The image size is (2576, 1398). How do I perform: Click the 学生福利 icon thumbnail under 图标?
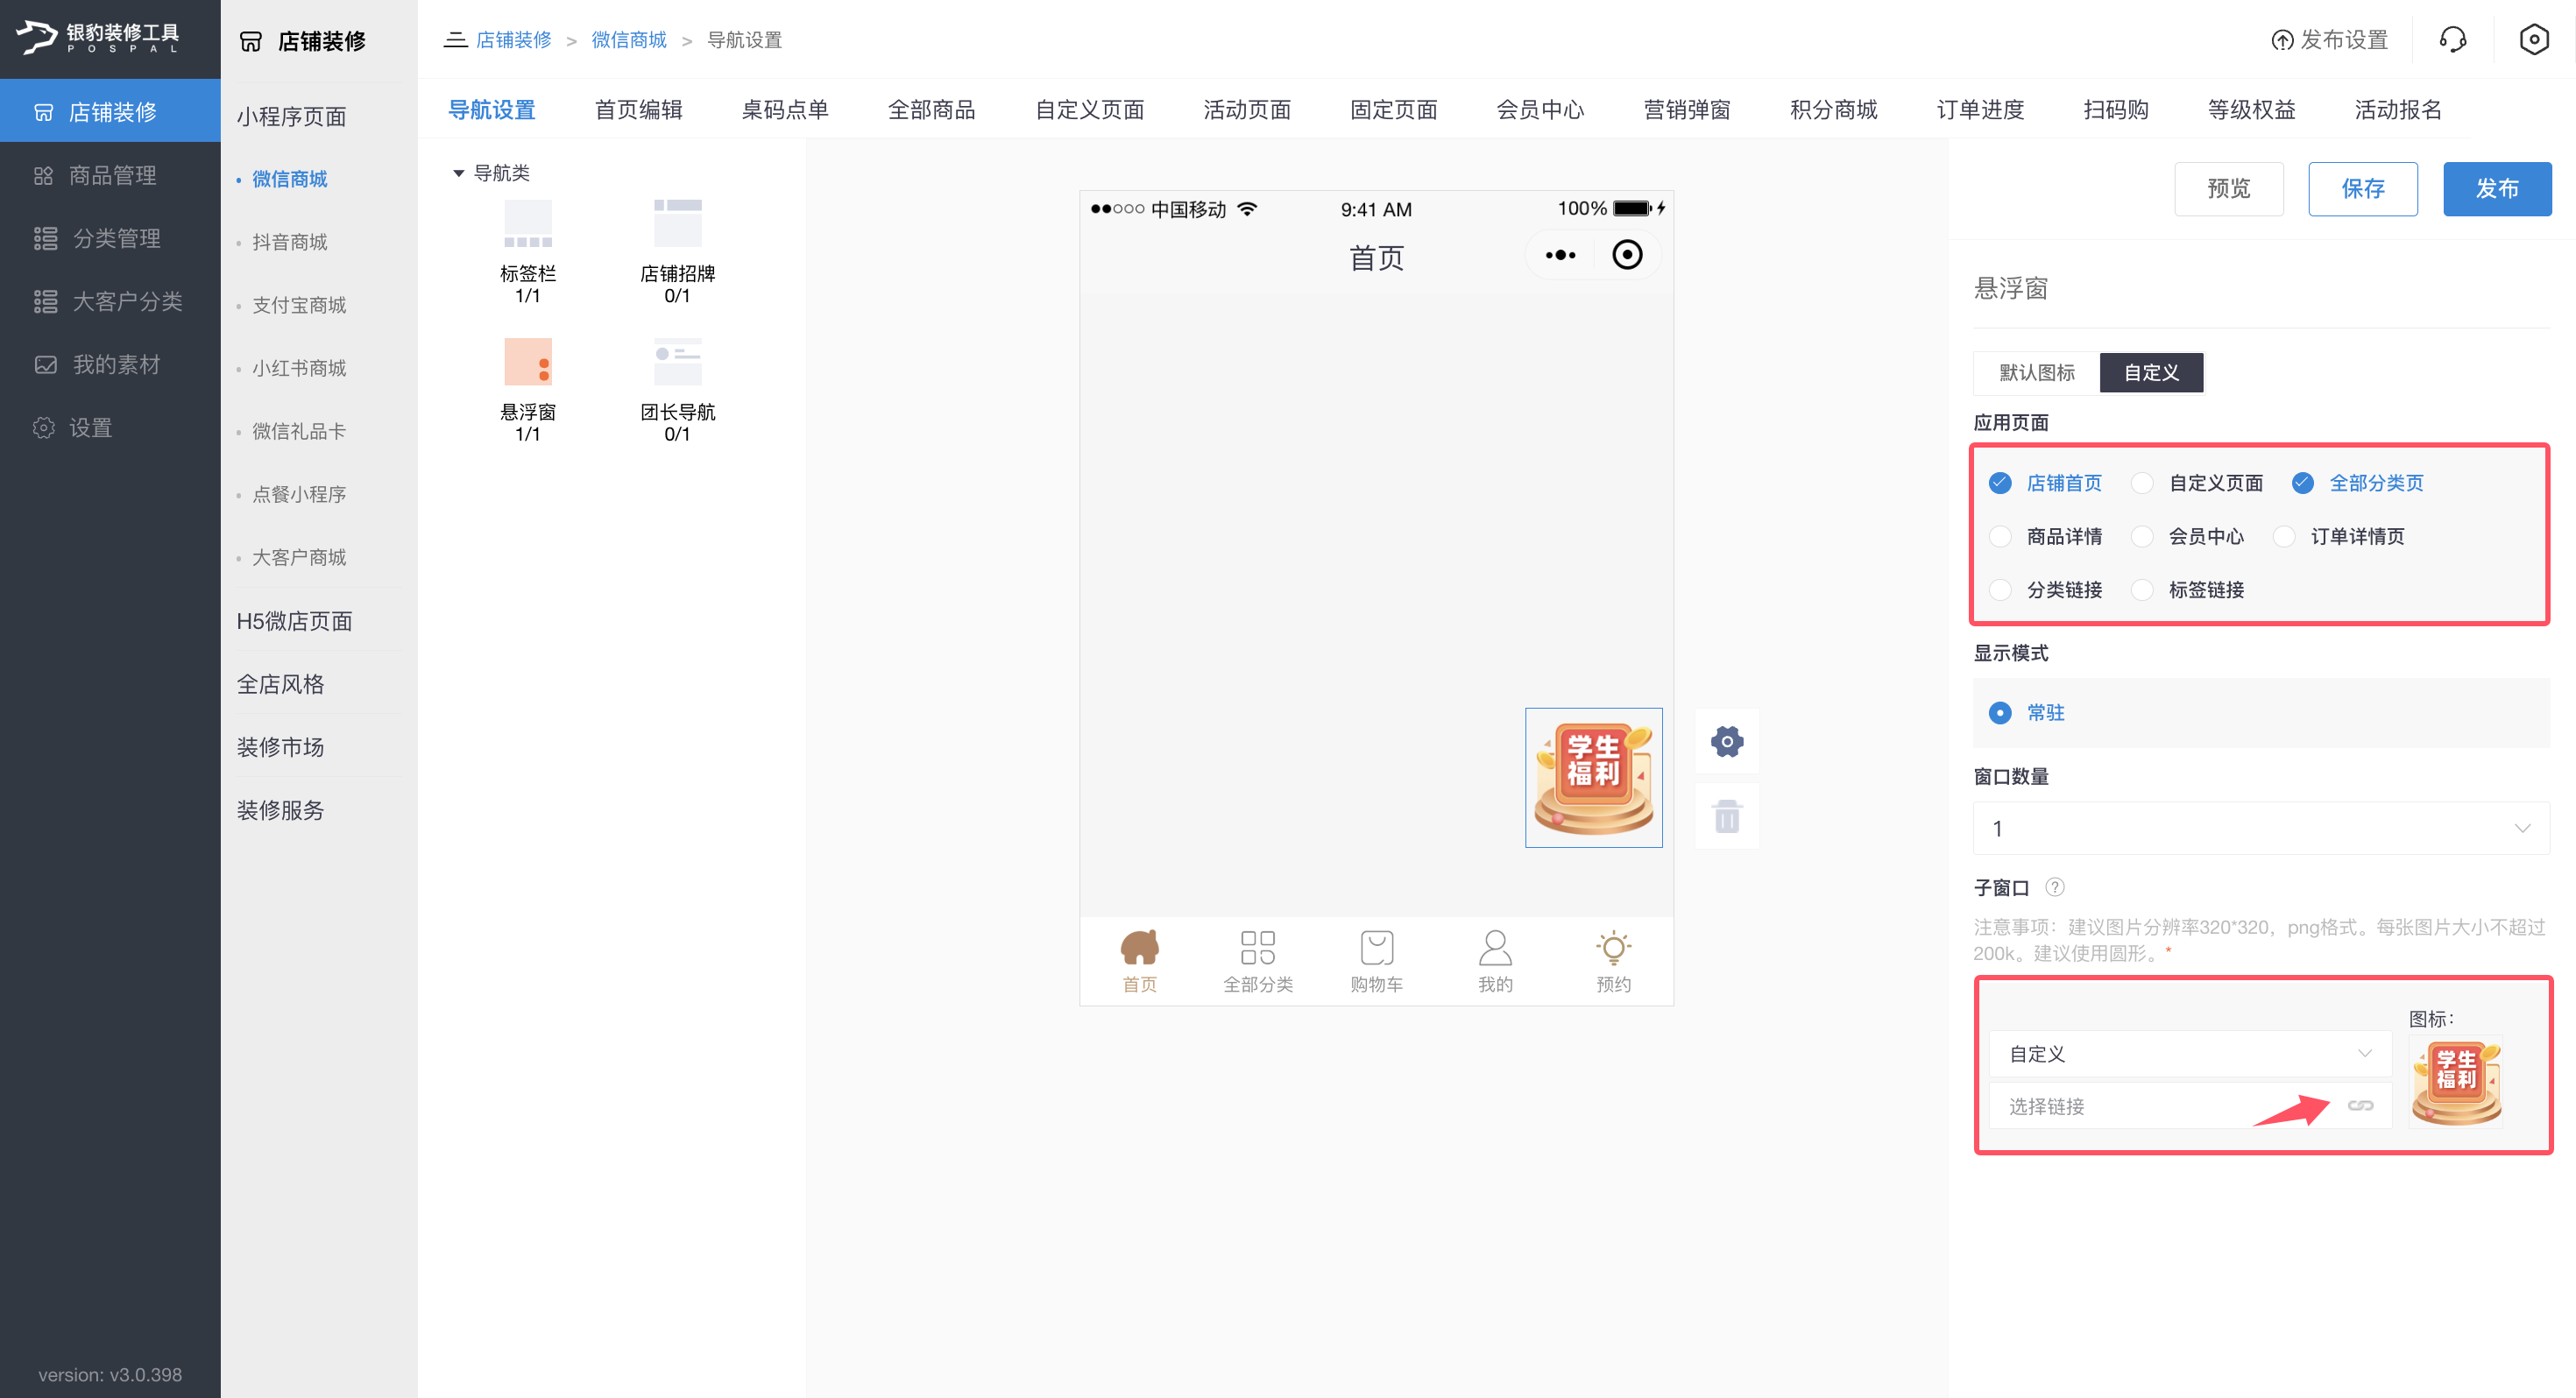(x=2456, y=1082)
